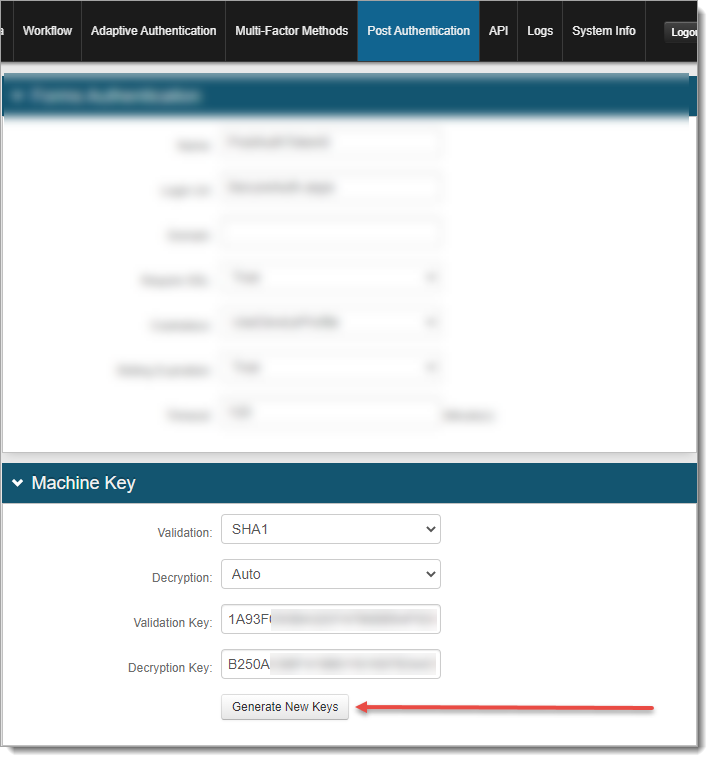Open the Sliding Expiration dropdown
The width and height of the screenshot is (713, 762).
(330, 368)
